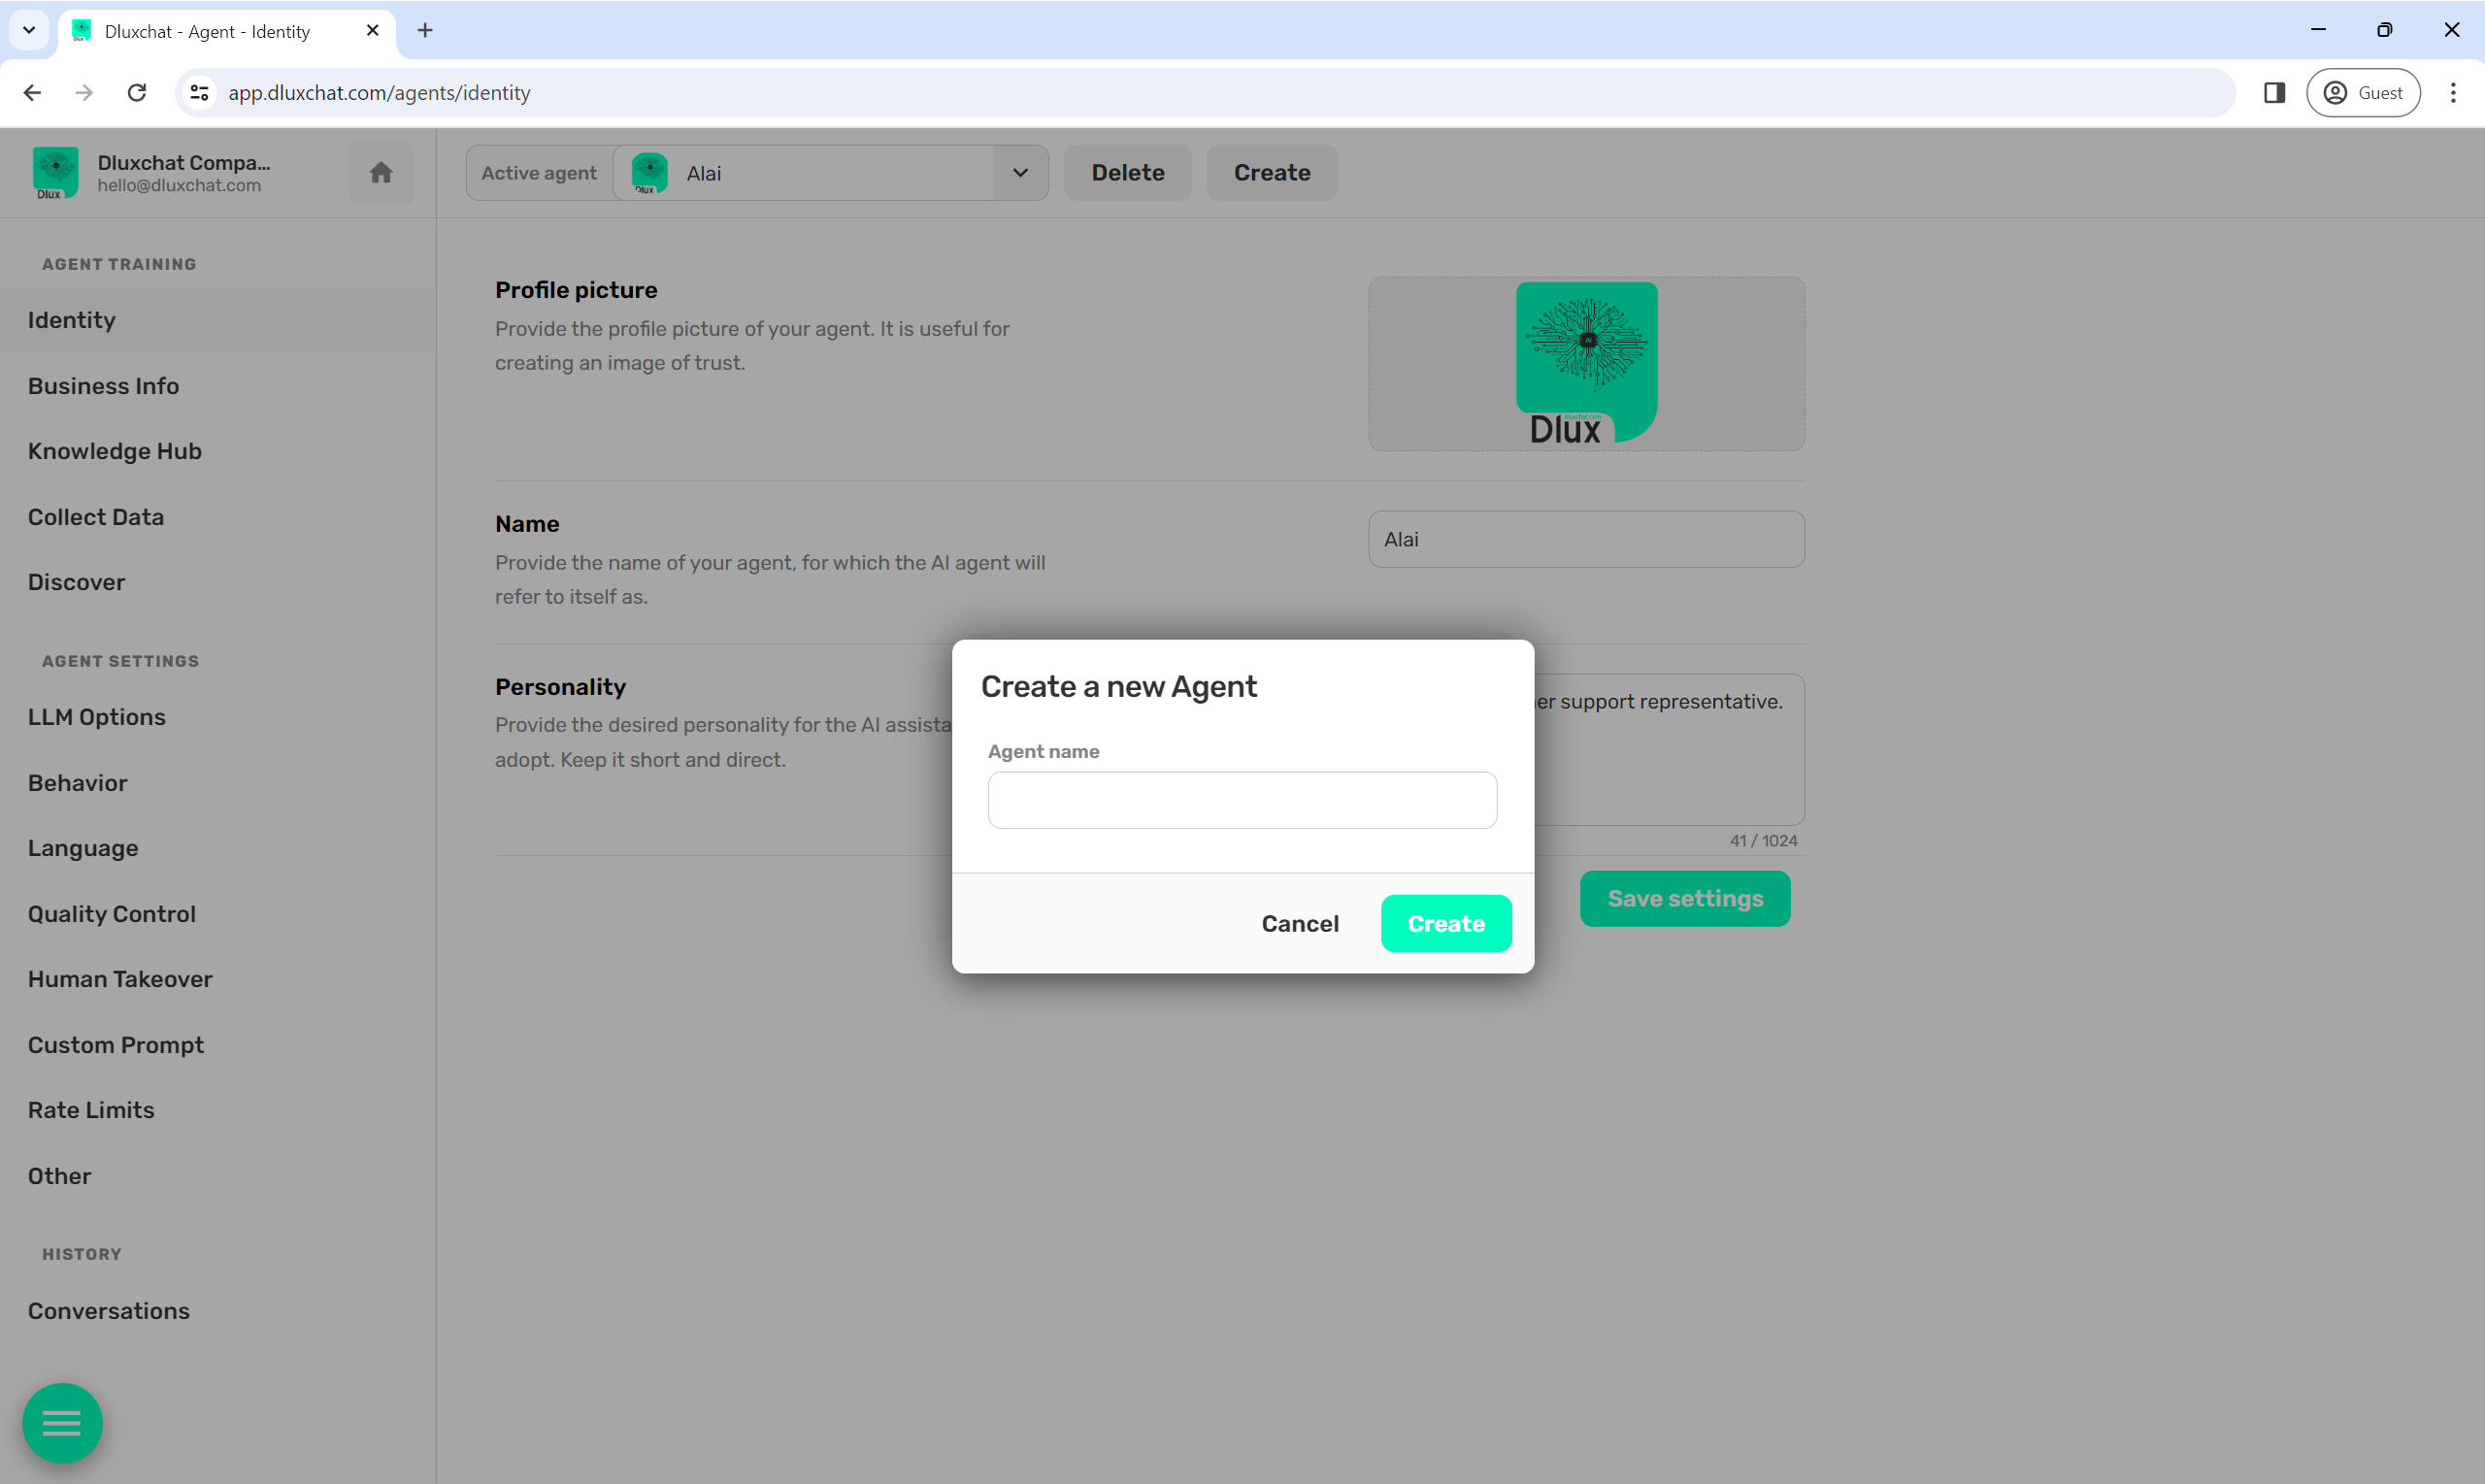Cancel the new agent dialog
Screen dimensions: 2485x1484
(x=1299, y=923)
